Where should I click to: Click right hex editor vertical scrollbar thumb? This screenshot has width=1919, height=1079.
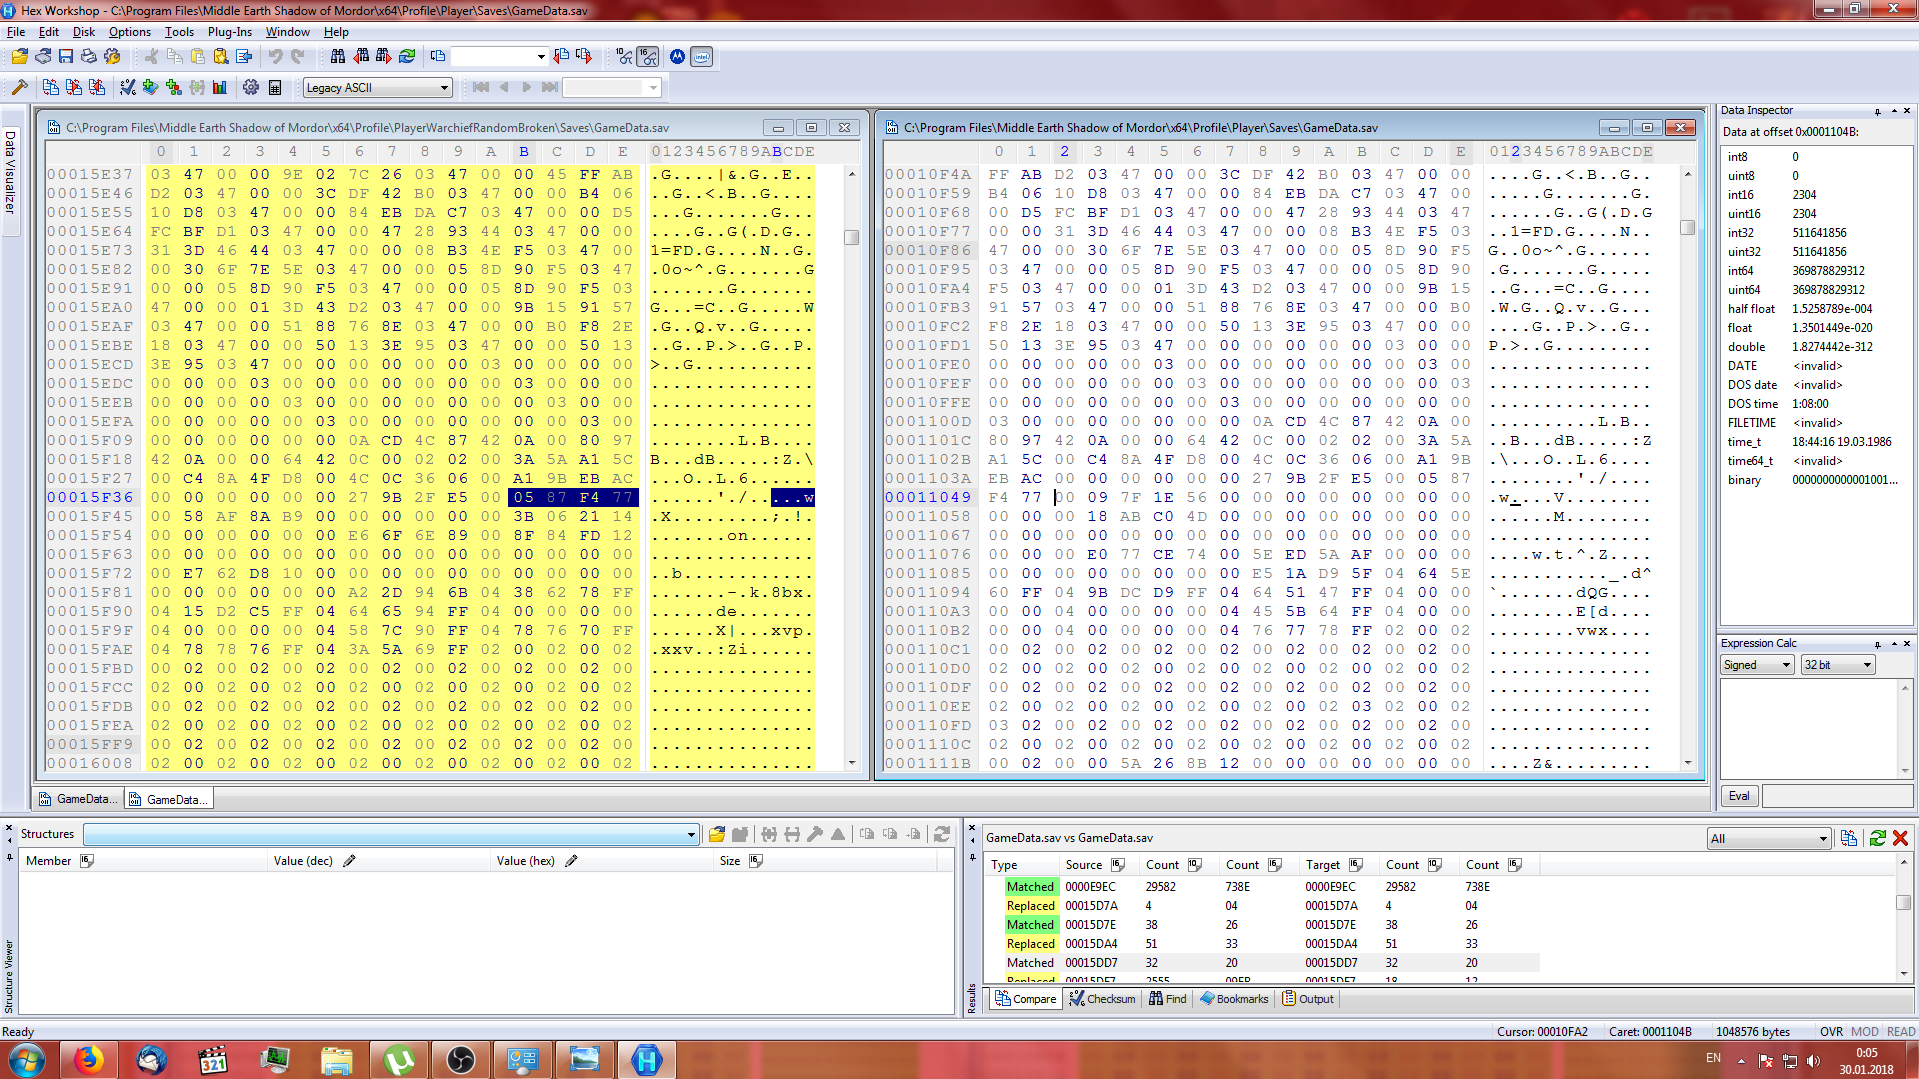(x=1688, y=227)
